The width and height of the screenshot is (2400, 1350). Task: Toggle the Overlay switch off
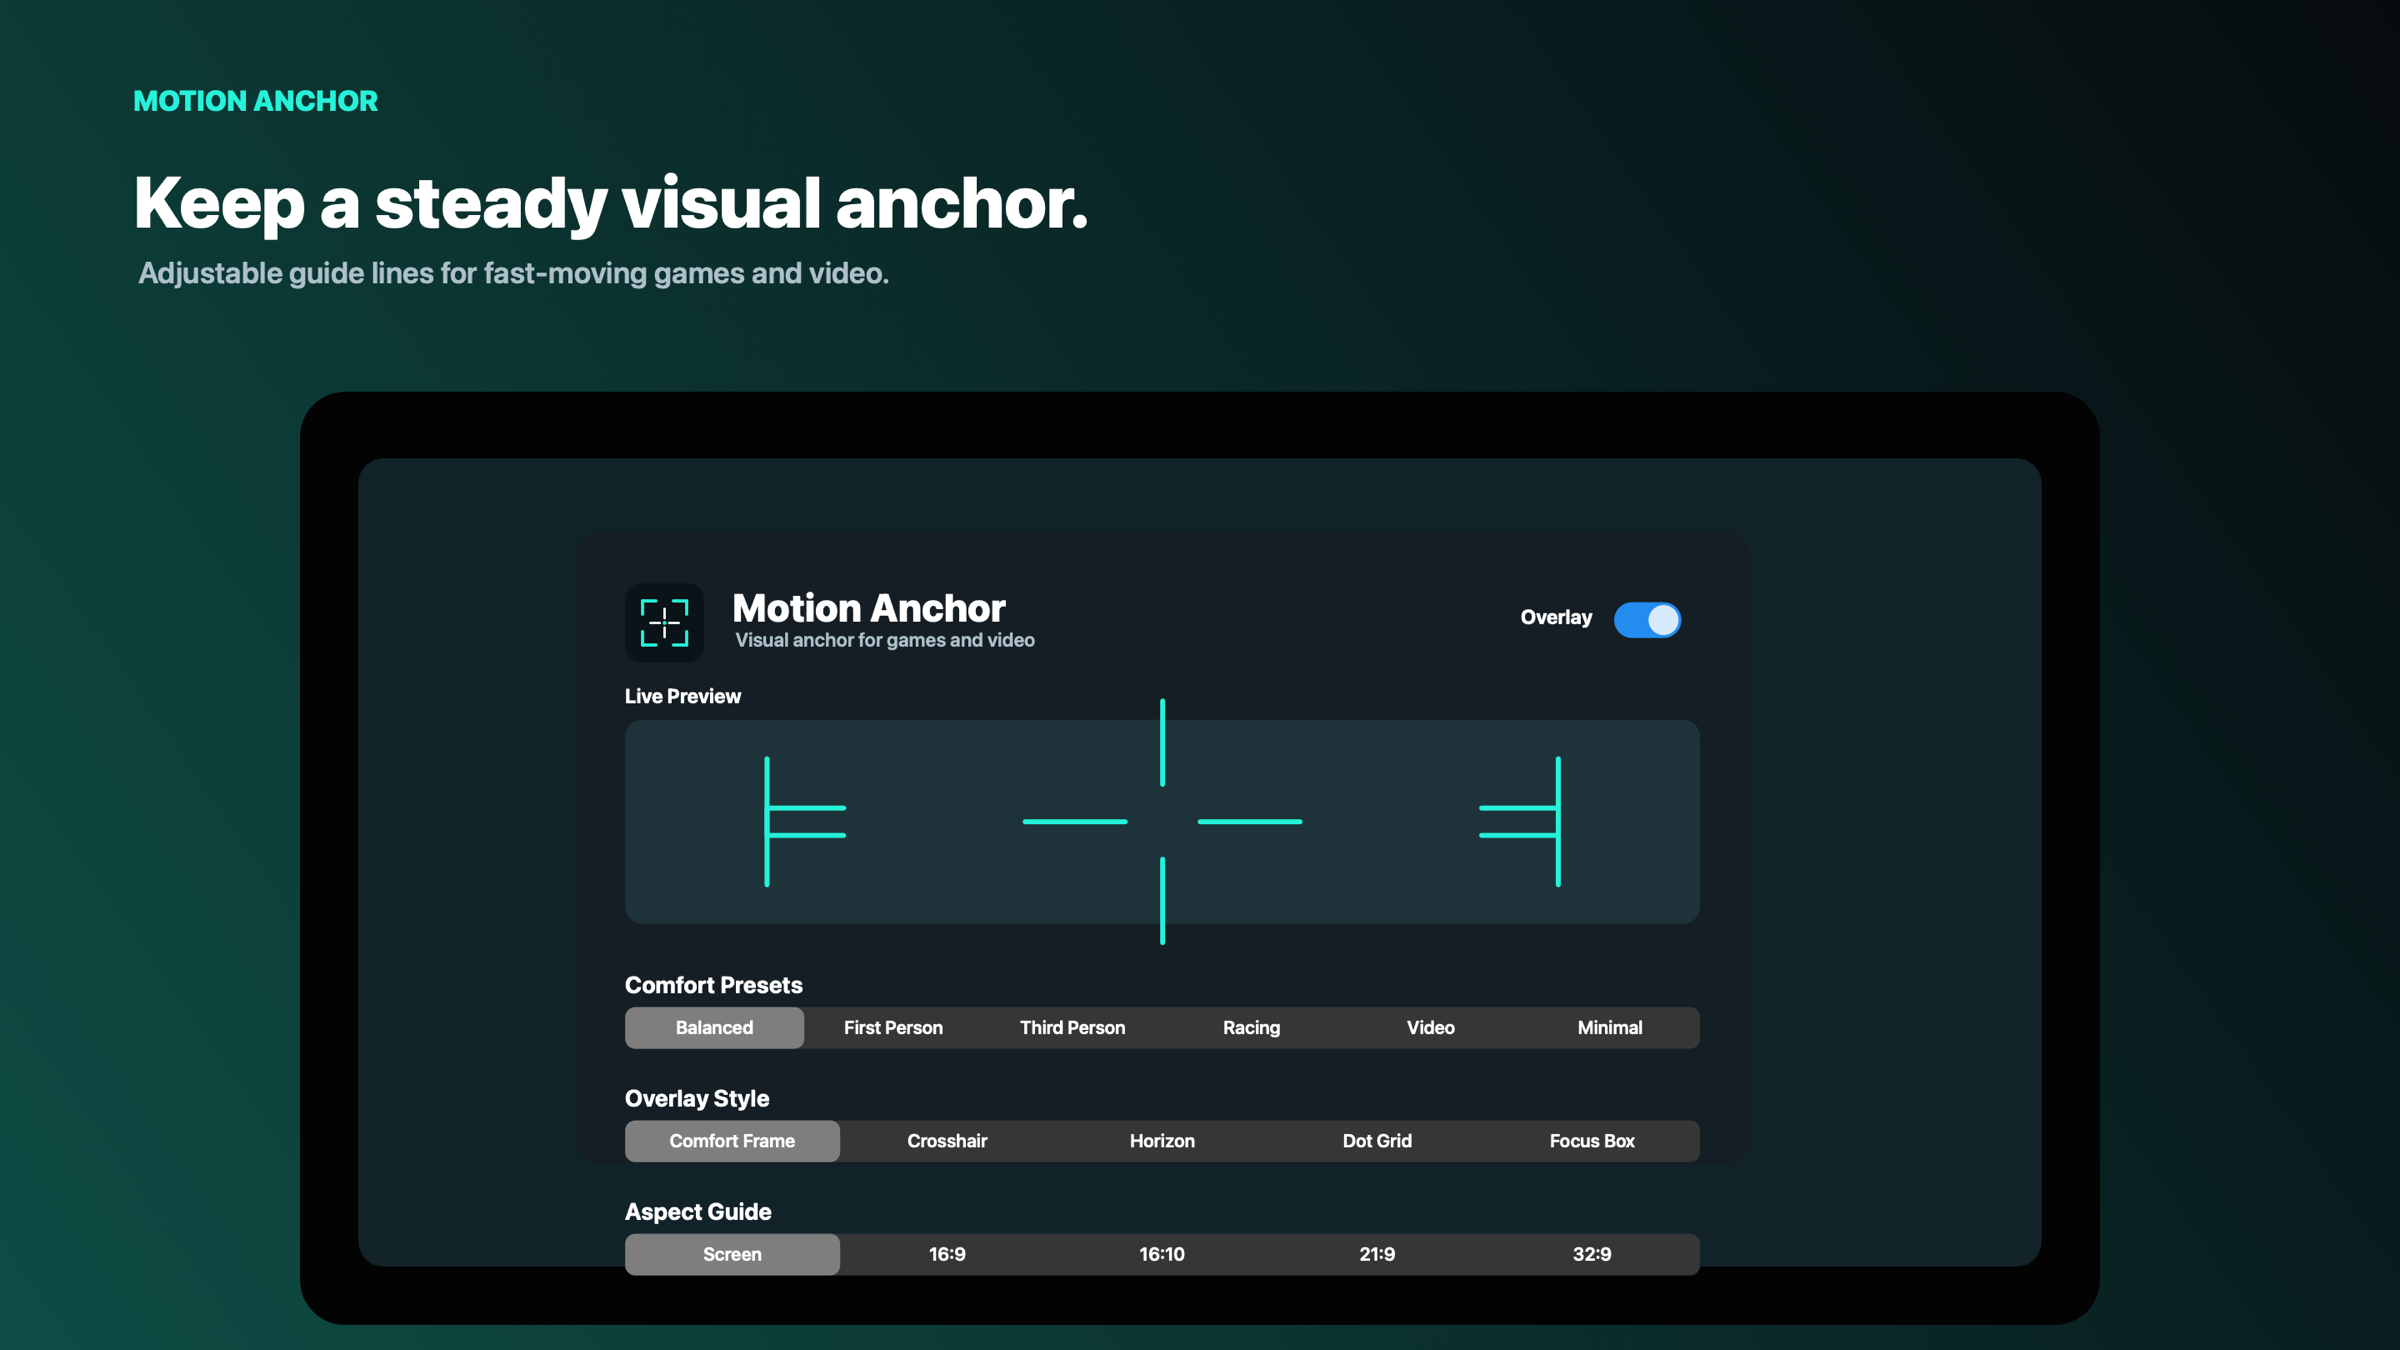click(x=1647, y=619)
